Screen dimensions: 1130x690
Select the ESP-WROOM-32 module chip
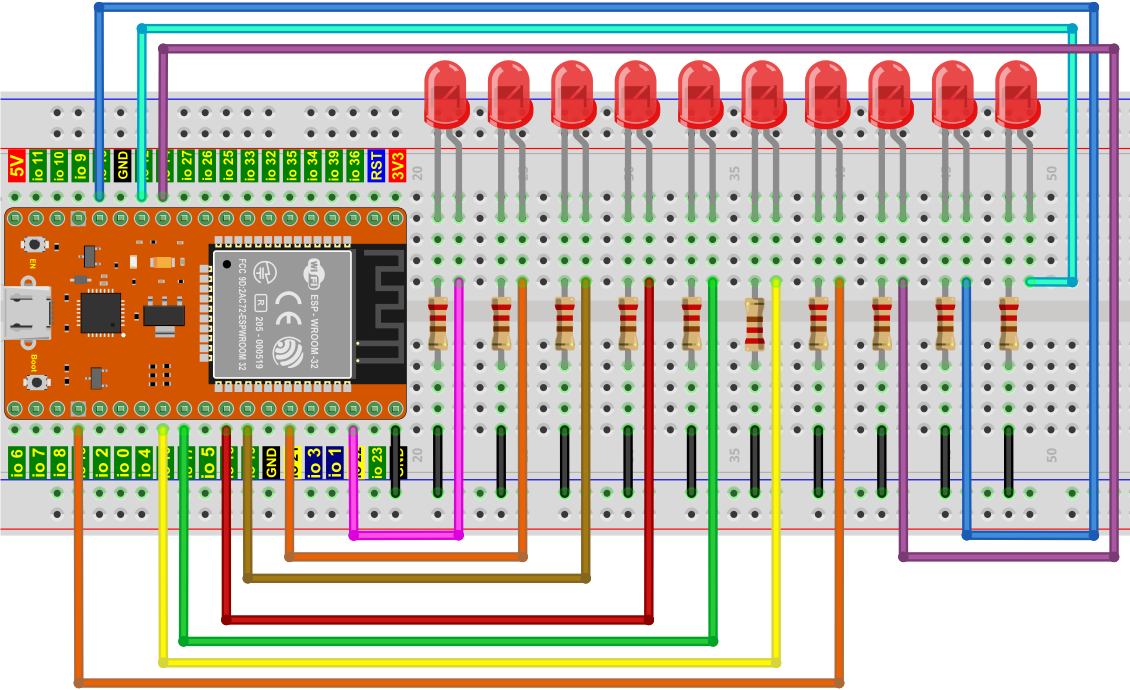(282, 312)
